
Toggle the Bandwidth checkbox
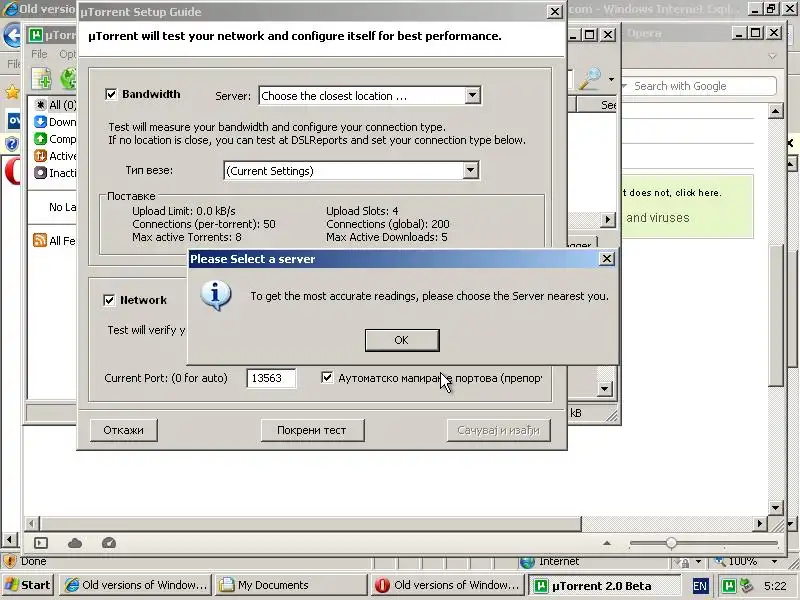click(x=111, y=94)
